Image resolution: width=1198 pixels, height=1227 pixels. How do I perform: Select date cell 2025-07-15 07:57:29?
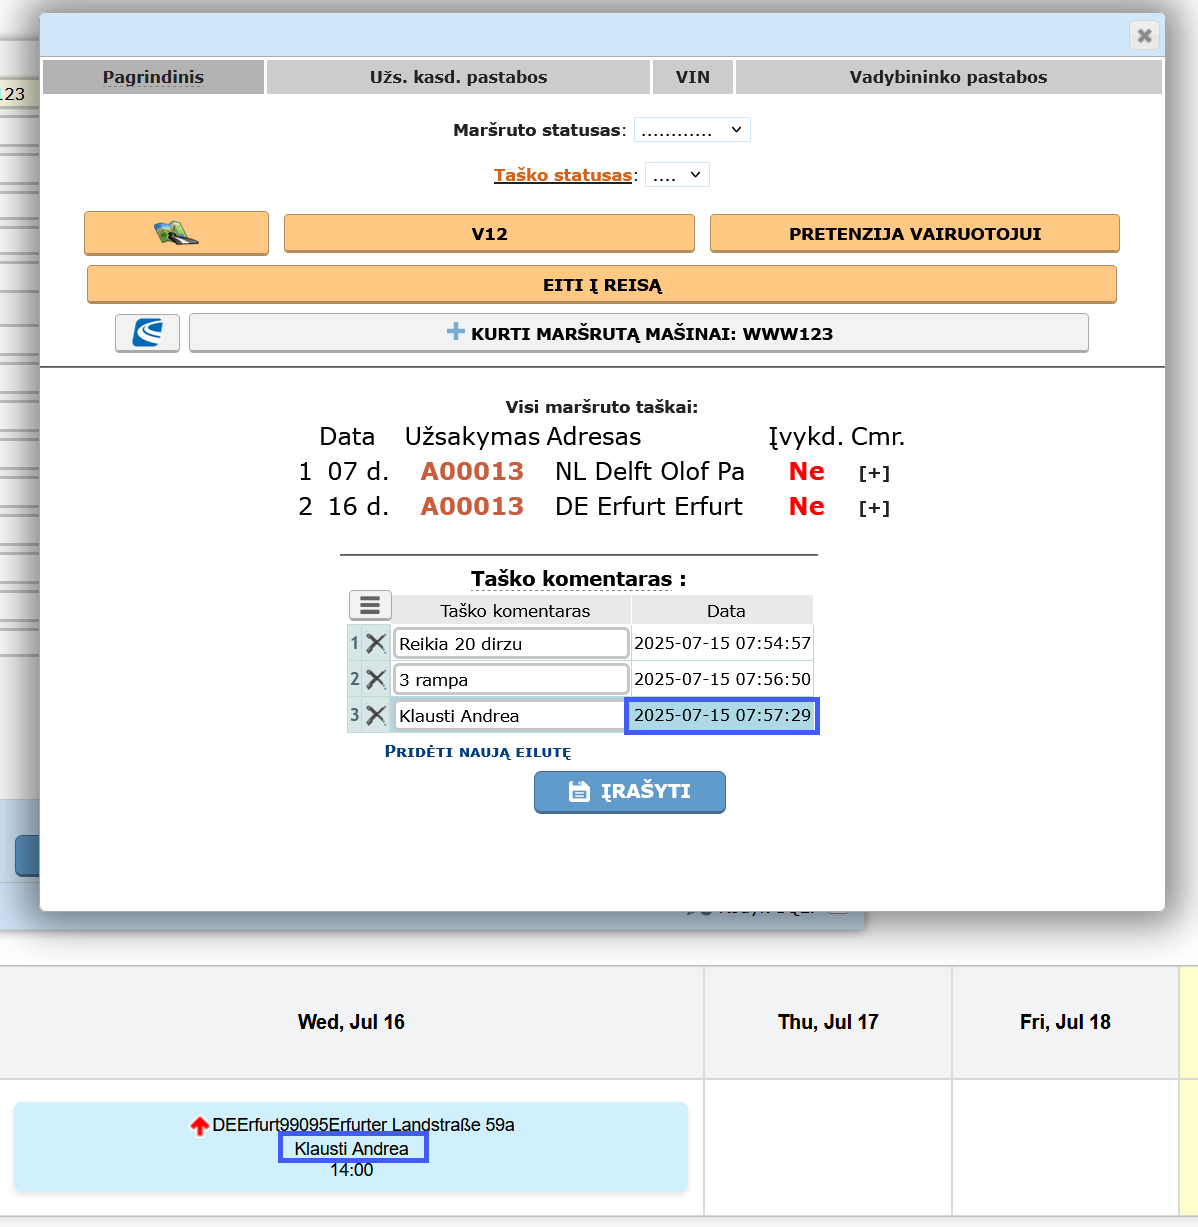[x=722, y=715]
